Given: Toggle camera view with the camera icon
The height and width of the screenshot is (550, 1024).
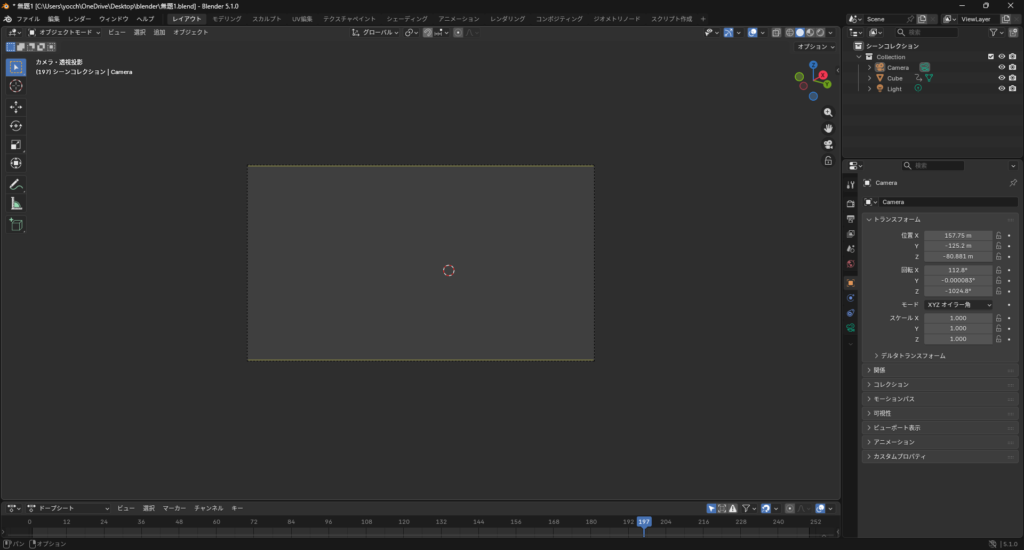Looking at the screenshot, I should (828, 144).
